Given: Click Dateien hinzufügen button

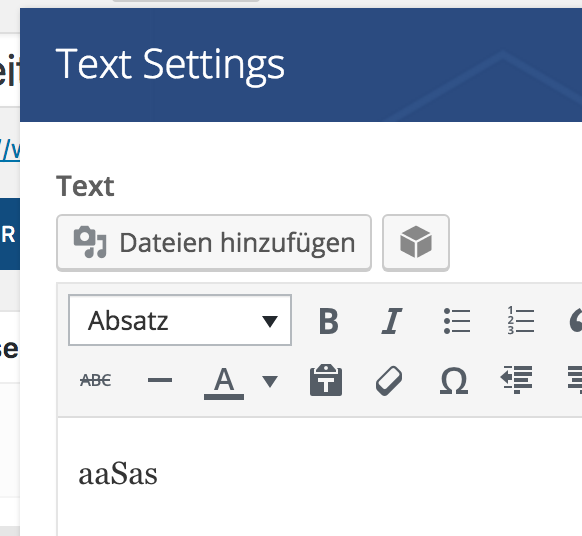Looking at the screenshot, I should (x=214, y=242).
